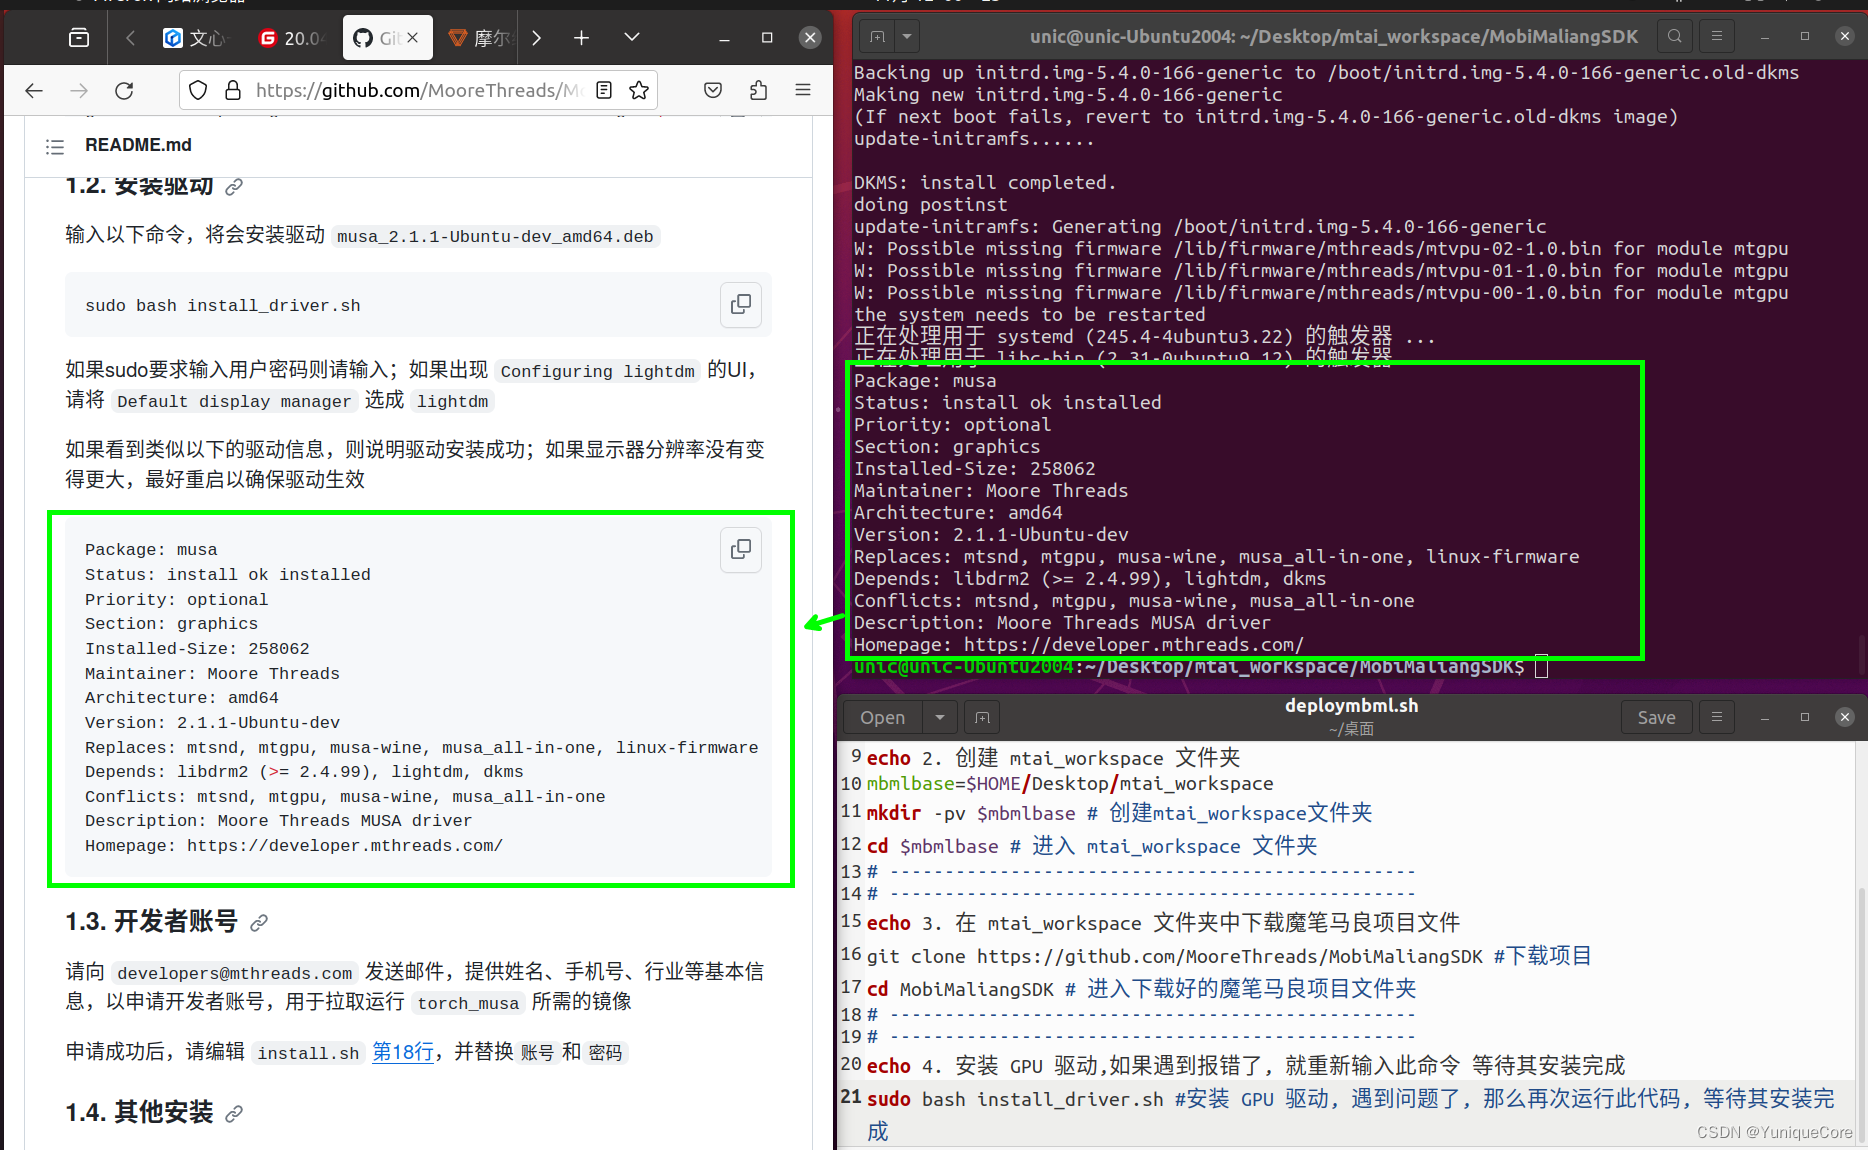Switch to the 文心 browser tab
Image resolution: width=1868 pixels, height=1150 pixels.
(x=197, y=38)
